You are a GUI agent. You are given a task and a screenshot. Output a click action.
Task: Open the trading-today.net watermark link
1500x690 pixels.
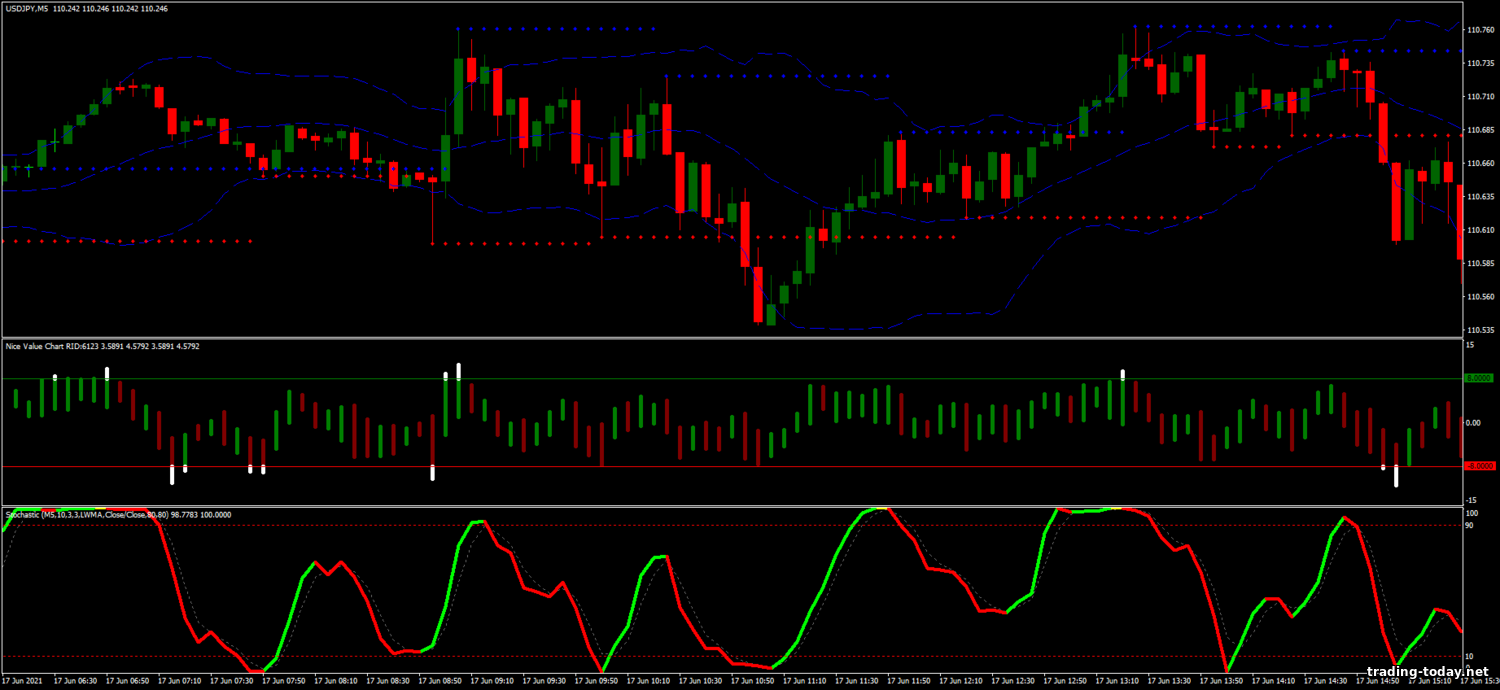point(1427,671)
